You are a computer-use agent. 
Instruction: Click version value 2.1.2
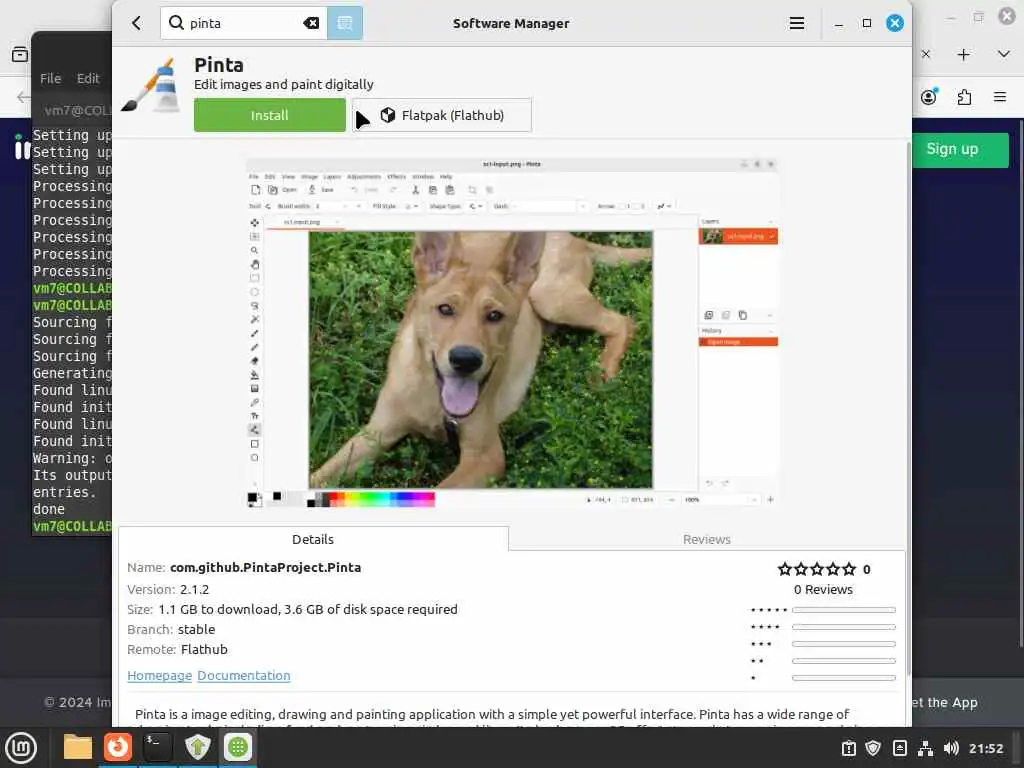pyautogui.click(x=195, y=589)
